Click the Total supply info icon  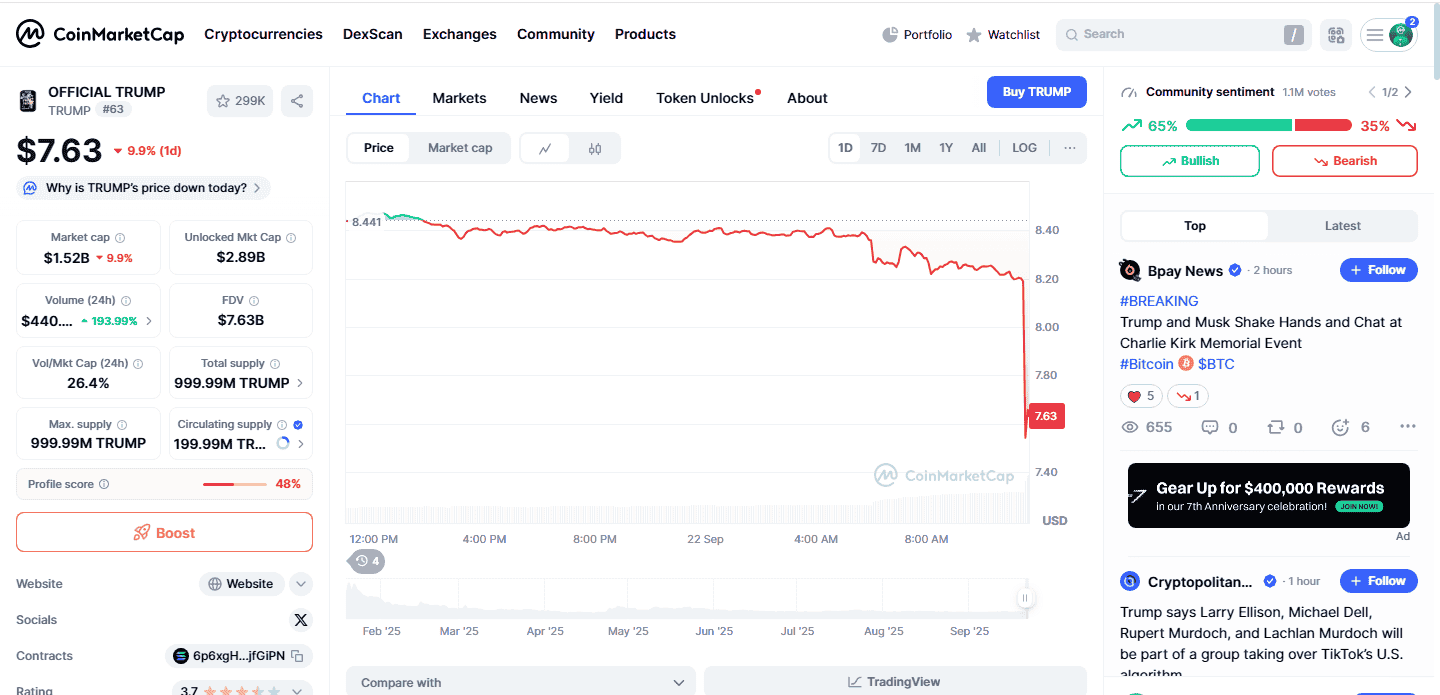(x=275, y=364)
